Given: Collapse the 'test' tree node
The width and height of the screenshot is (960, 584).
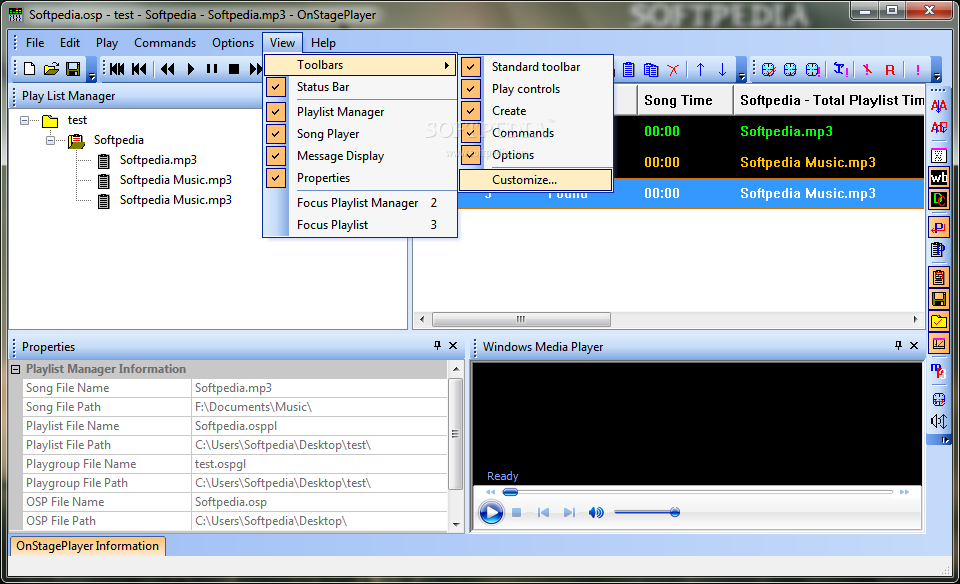Looking at the screenshot, I should coord(24,120).
